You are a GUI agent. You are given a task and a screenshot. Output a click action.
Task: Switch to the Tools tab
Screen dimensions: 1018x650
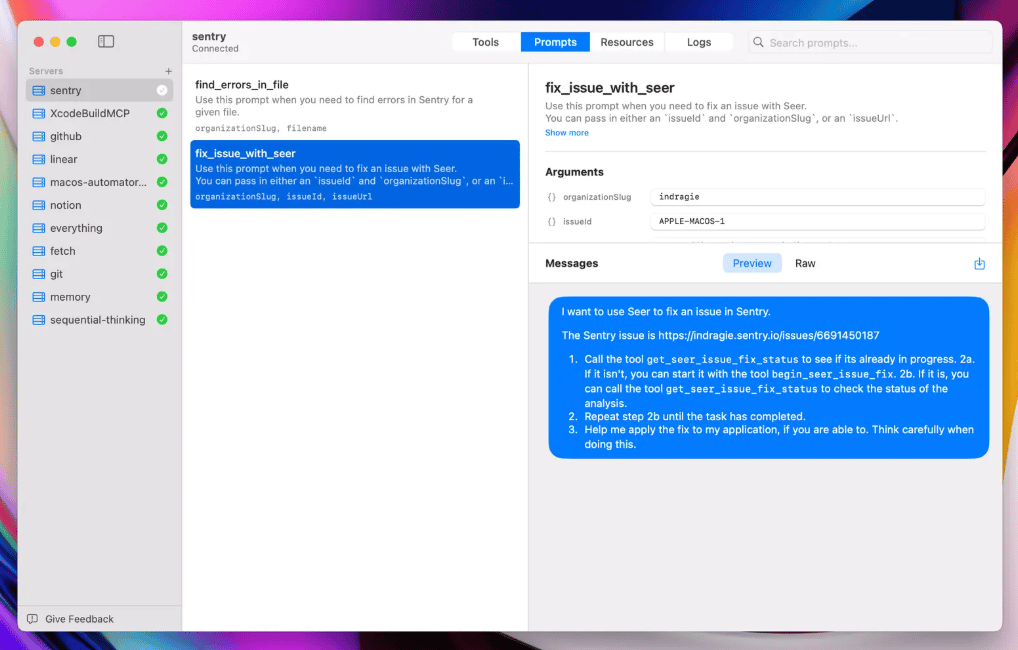click(x=486, y=42)
